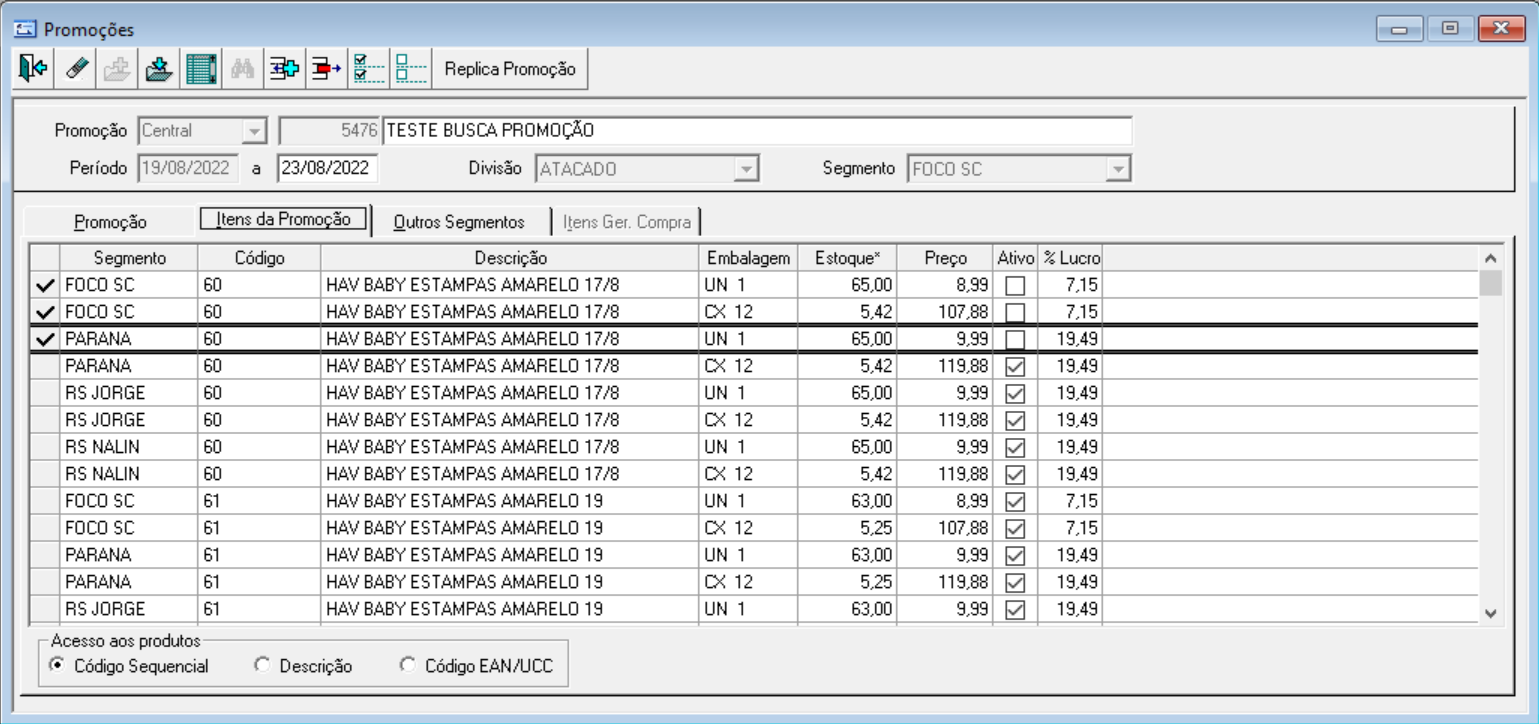Click price 119,88 in PARANA 61 CX 12 row
Viewport: 1539px width, 724px height.
click(x=945, y=582)
